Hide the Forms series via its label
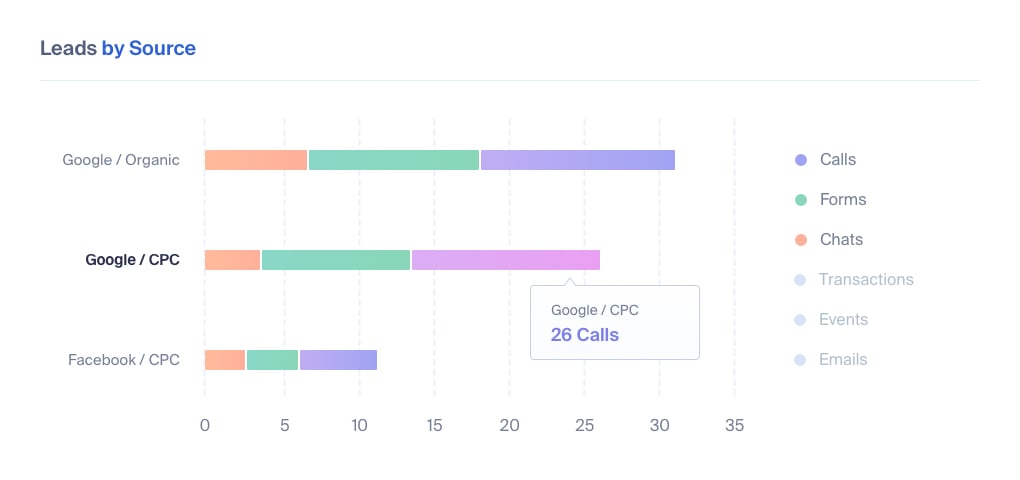 point(843,200)
